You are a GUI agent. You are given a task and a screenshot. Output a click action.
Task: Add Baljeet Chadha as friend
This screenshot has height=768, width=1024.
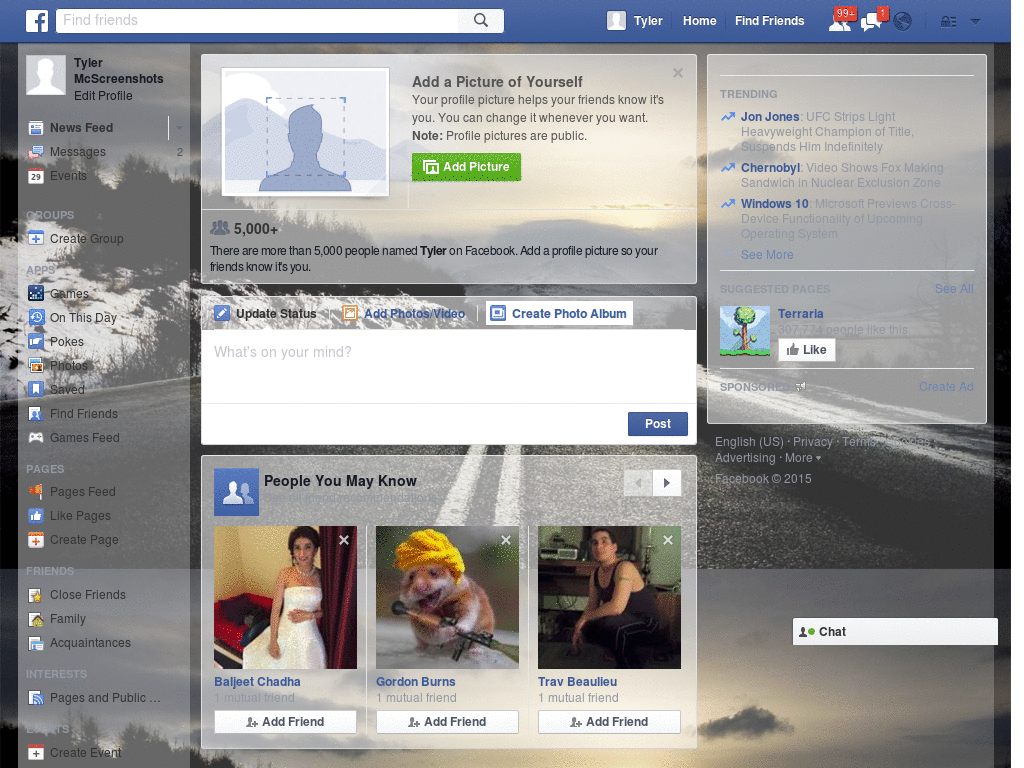(x=285, y=722)
